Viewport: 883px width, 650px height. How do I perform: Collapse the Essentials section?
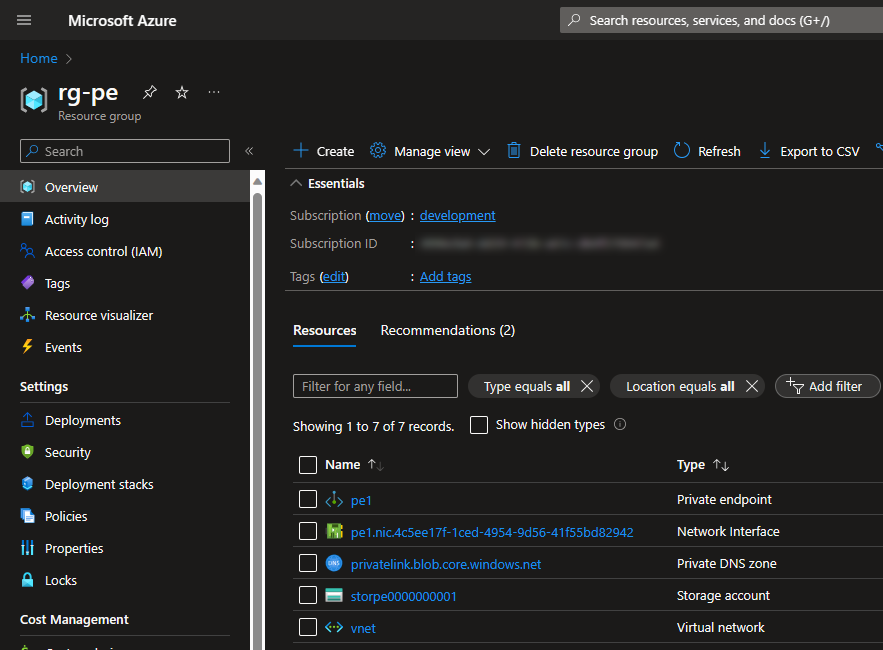(x=296, y=183)
